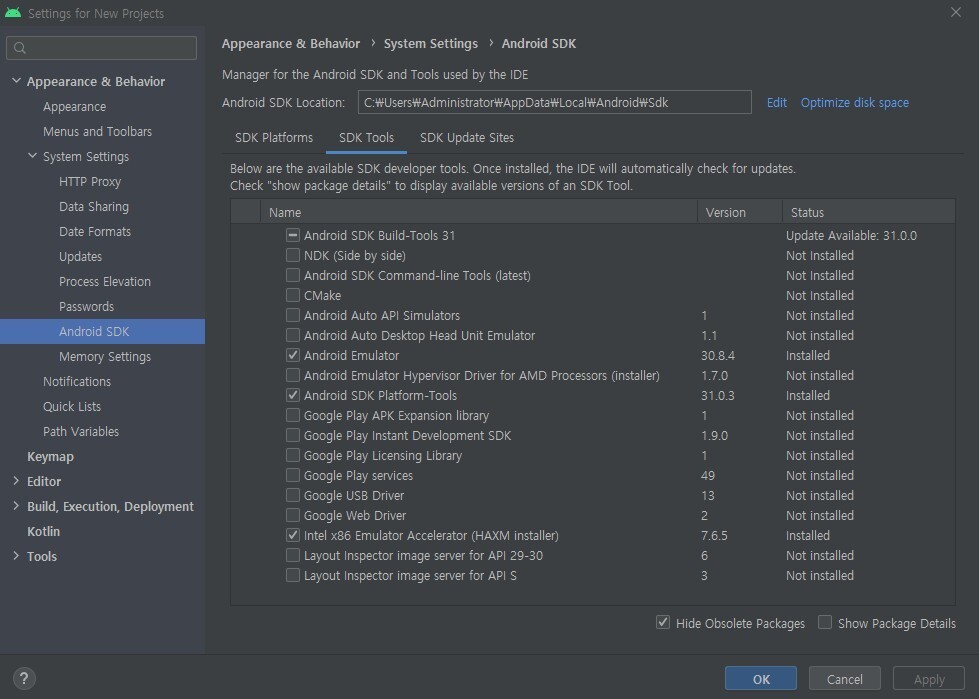Select Quick Lists settings
This screenshot has height=699, width=979.
[x=72, y=406]
